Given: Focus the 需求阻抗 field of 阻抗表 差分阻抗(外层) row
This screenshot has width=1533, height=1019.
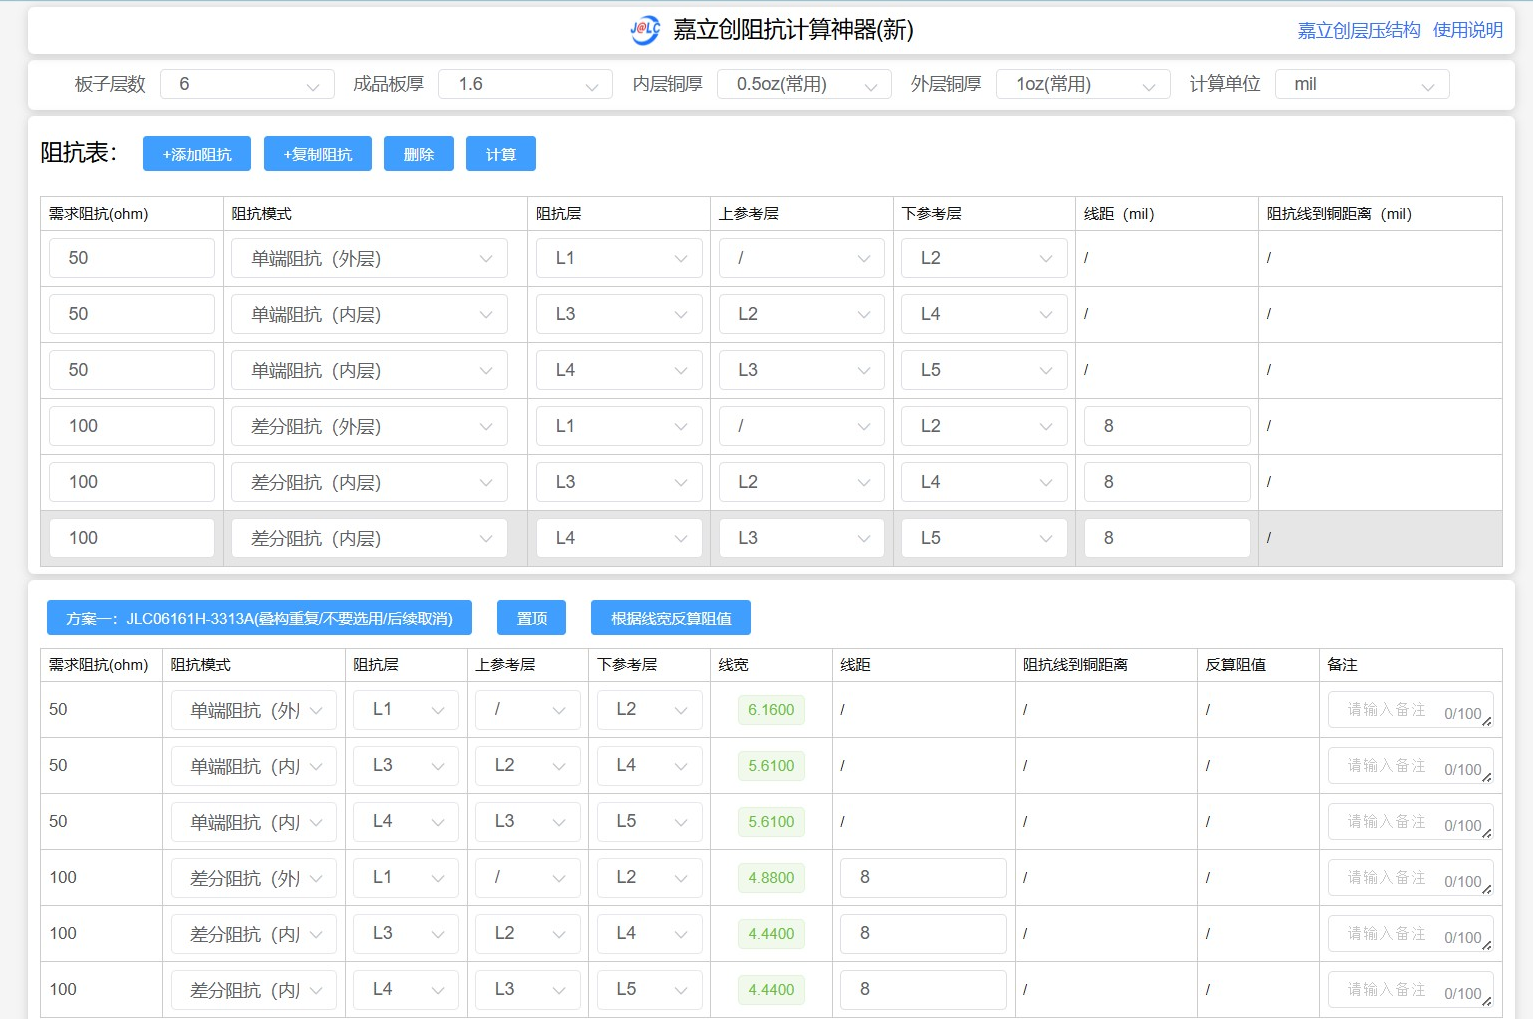Looking at the screenshot, I should coord(132,426).
